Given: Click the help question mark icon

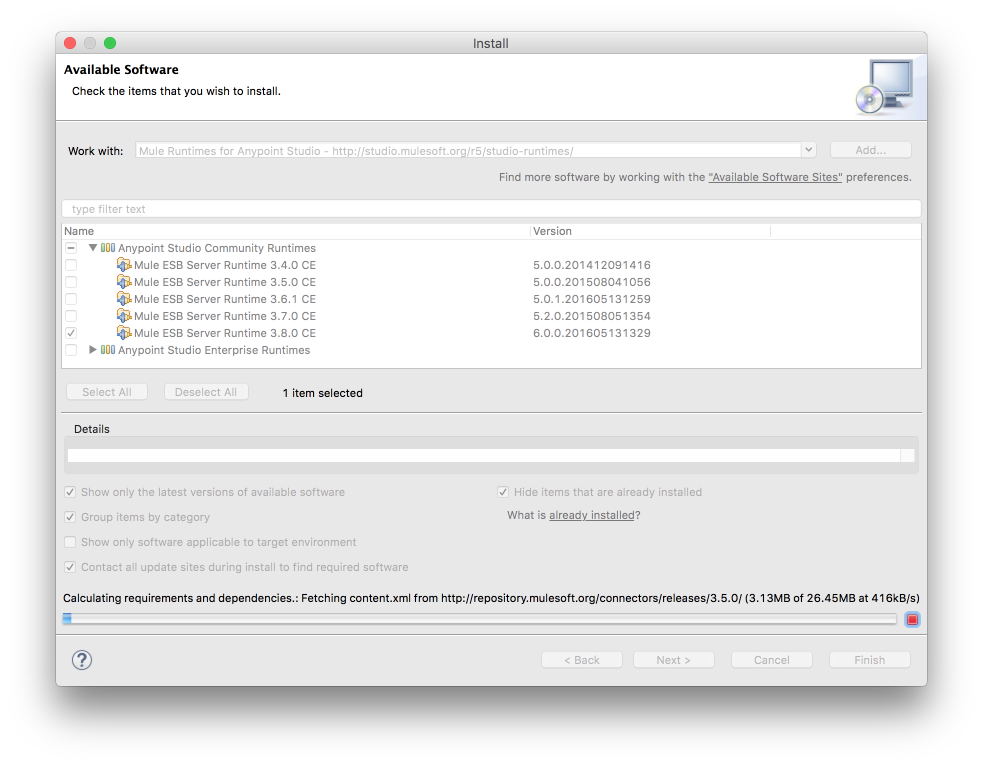Looking at the screenshot, I should [81, 659].
